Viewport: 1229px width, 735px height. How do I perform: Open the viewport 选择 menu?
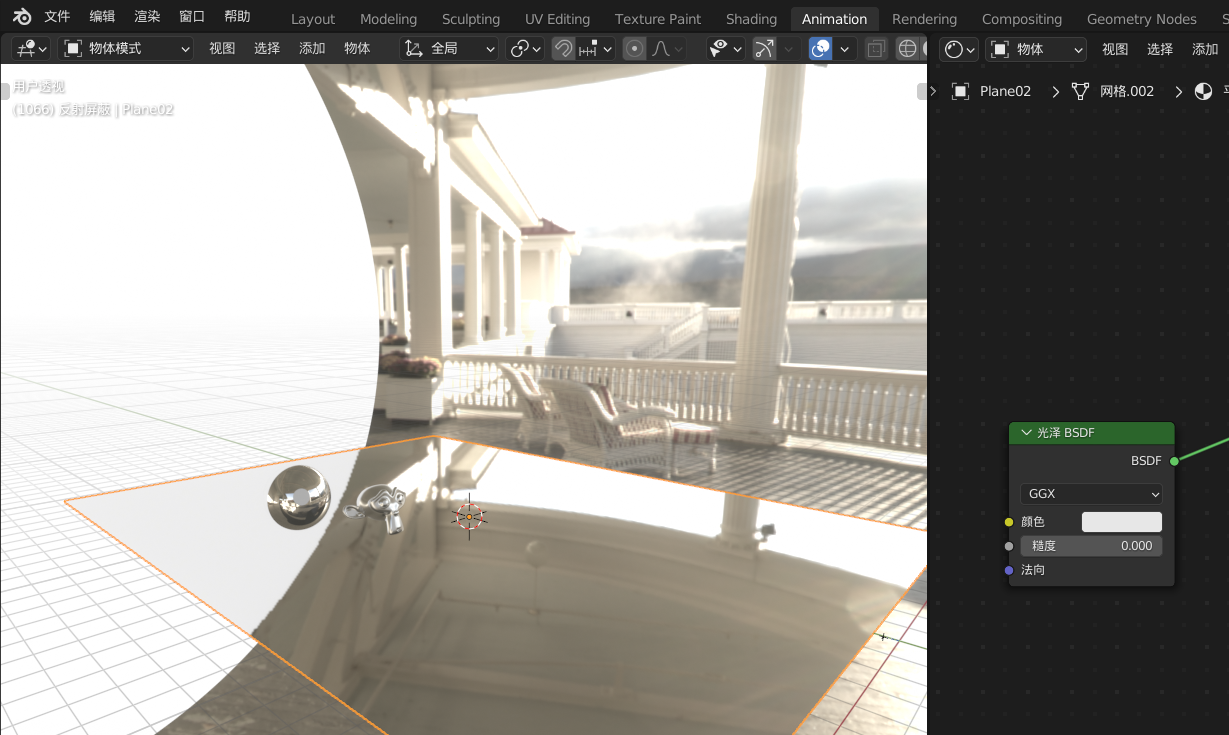click(x=267, y=48)
